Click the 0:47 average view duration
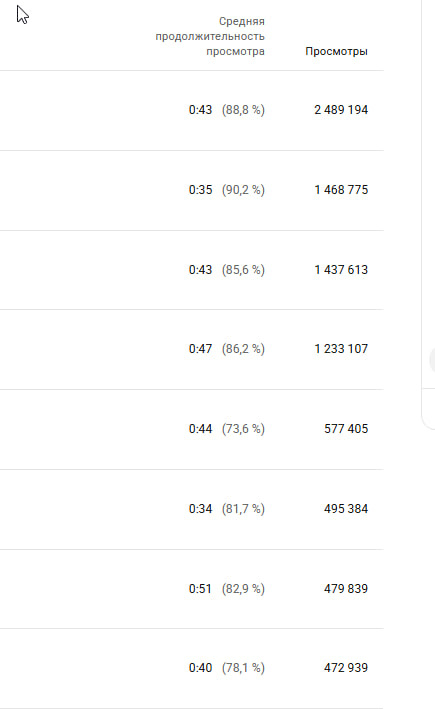 point(200,349)
